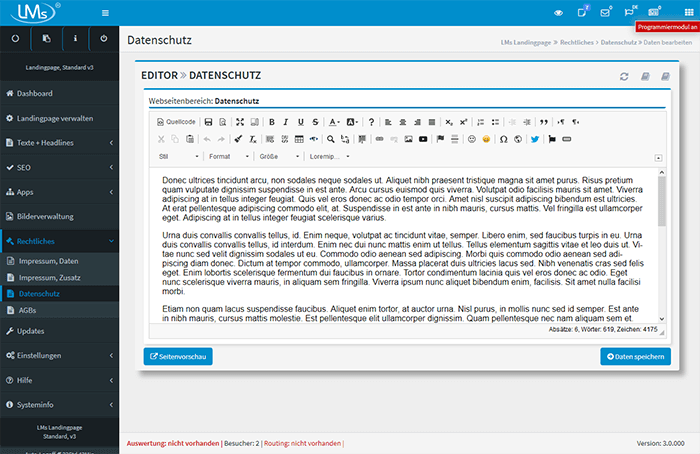Insert a bulleted list

tap(495, 122)
